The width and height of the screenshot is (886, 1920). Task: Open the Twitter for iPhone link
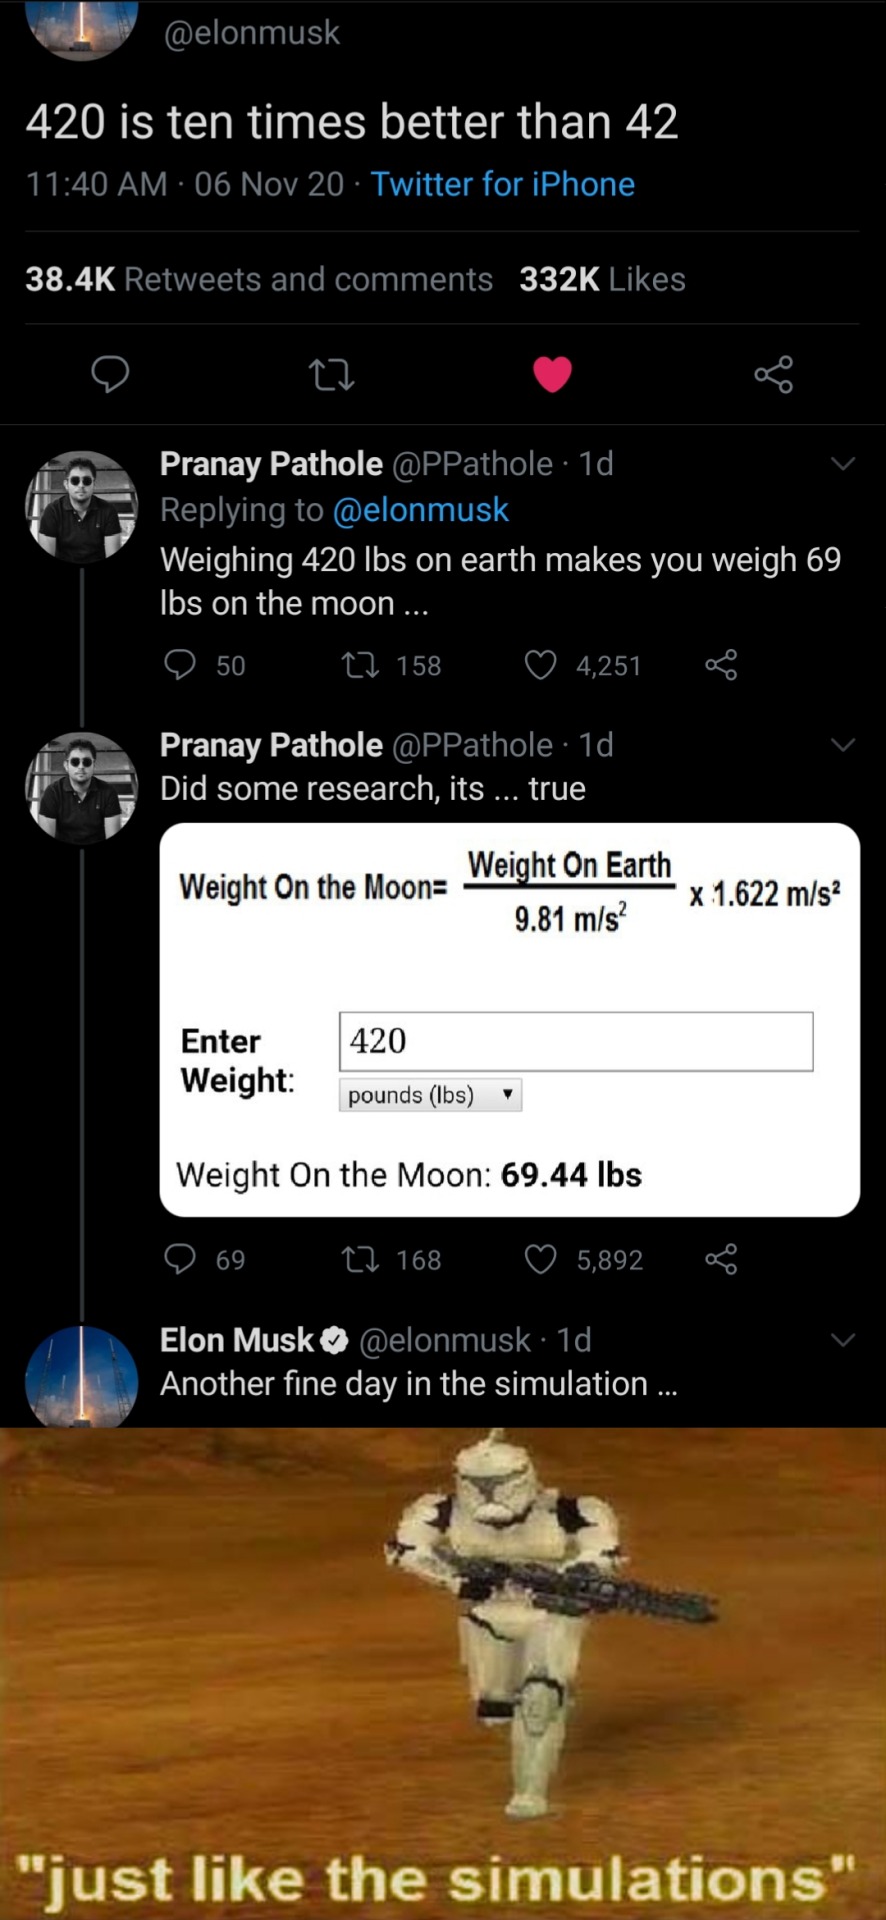502,184
